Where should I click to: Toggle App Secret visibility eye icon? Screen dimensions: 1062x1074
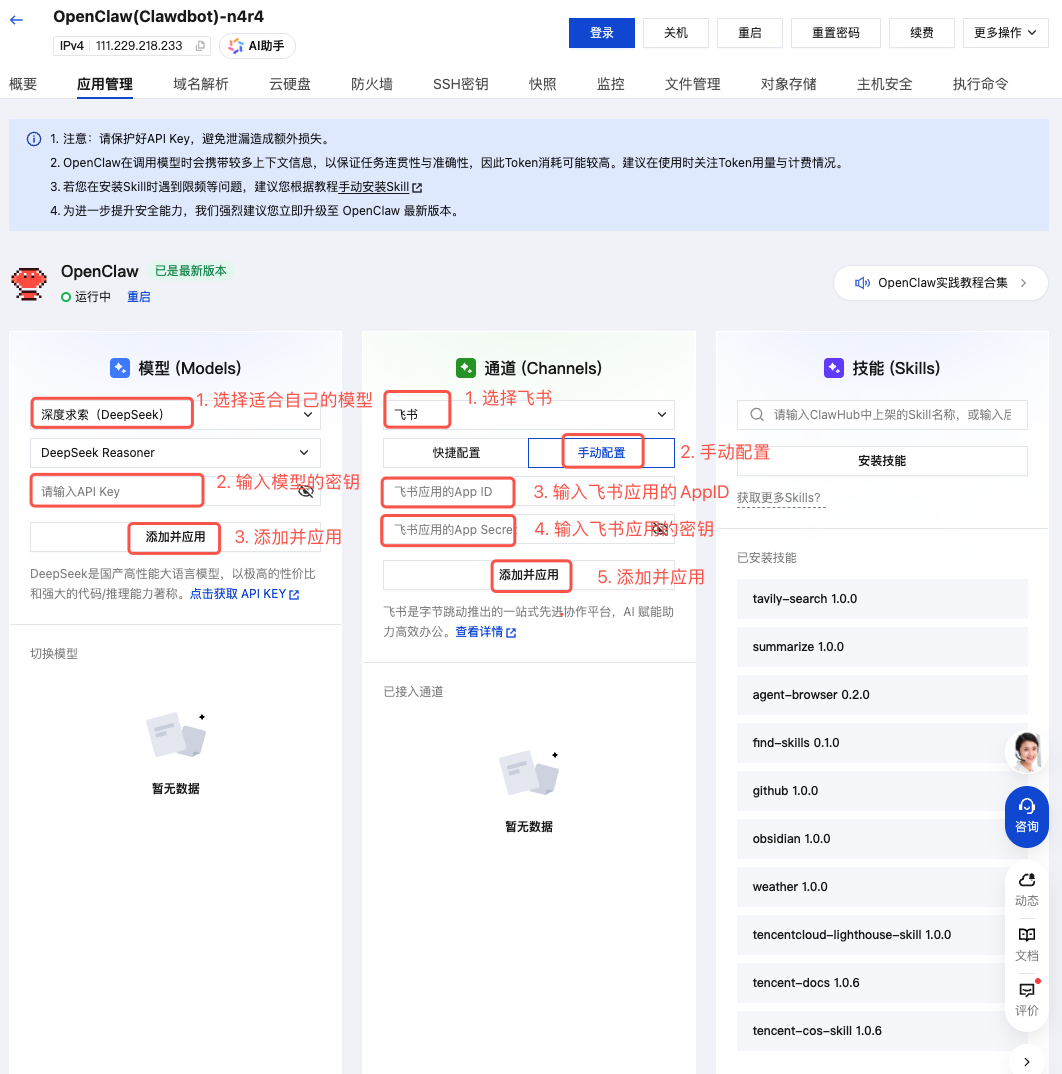(x=660, y=529)
